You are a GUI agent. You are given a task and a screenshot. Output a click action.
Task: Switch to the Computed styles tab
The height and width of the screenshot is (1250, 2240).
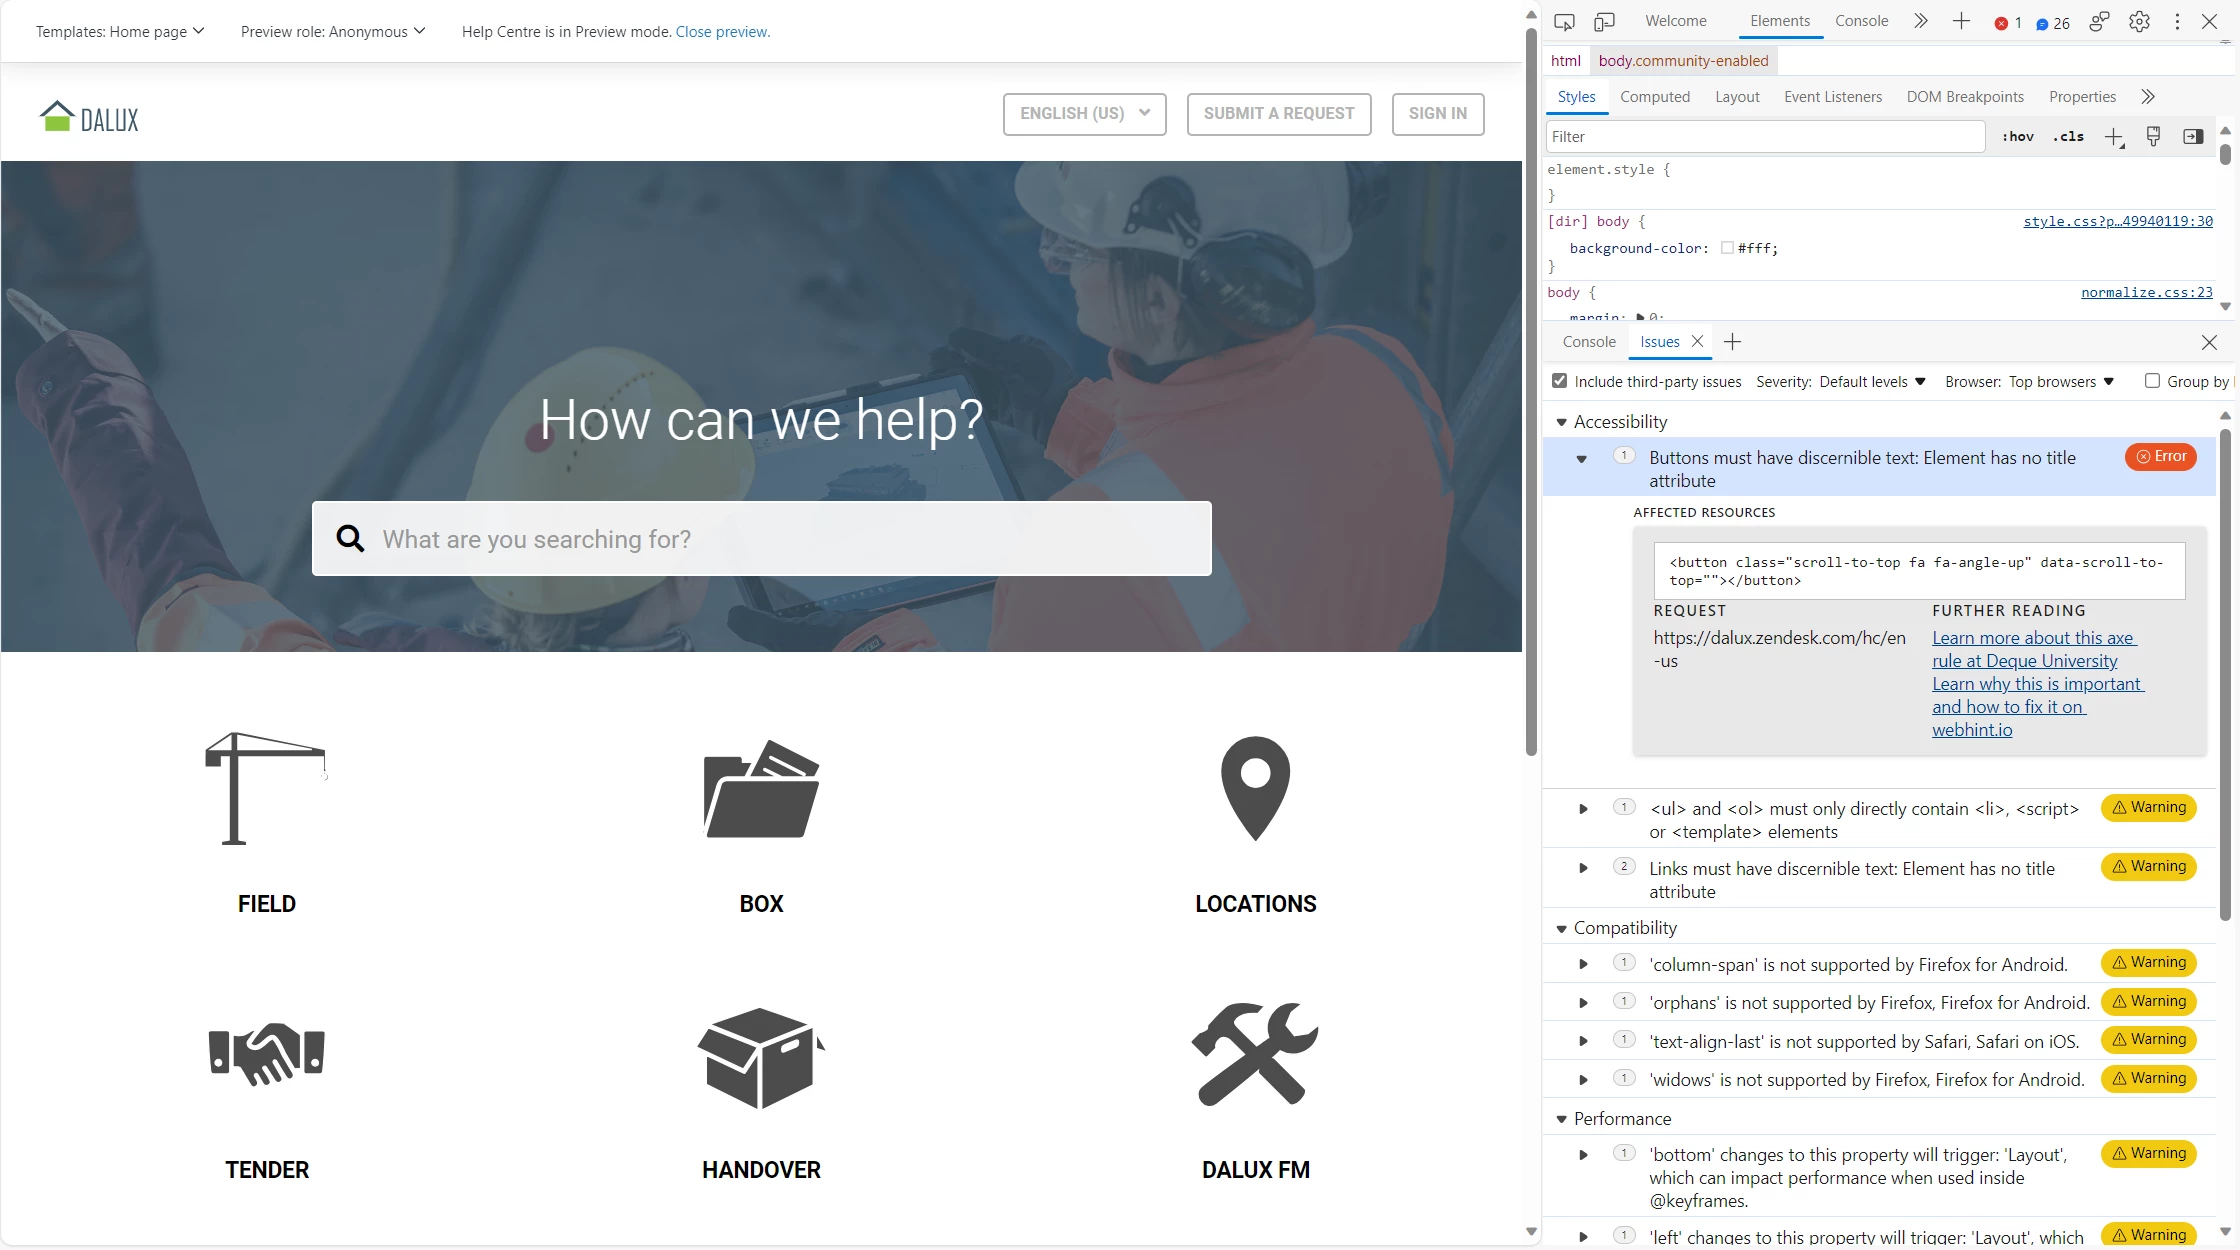tap(1654, 97)
